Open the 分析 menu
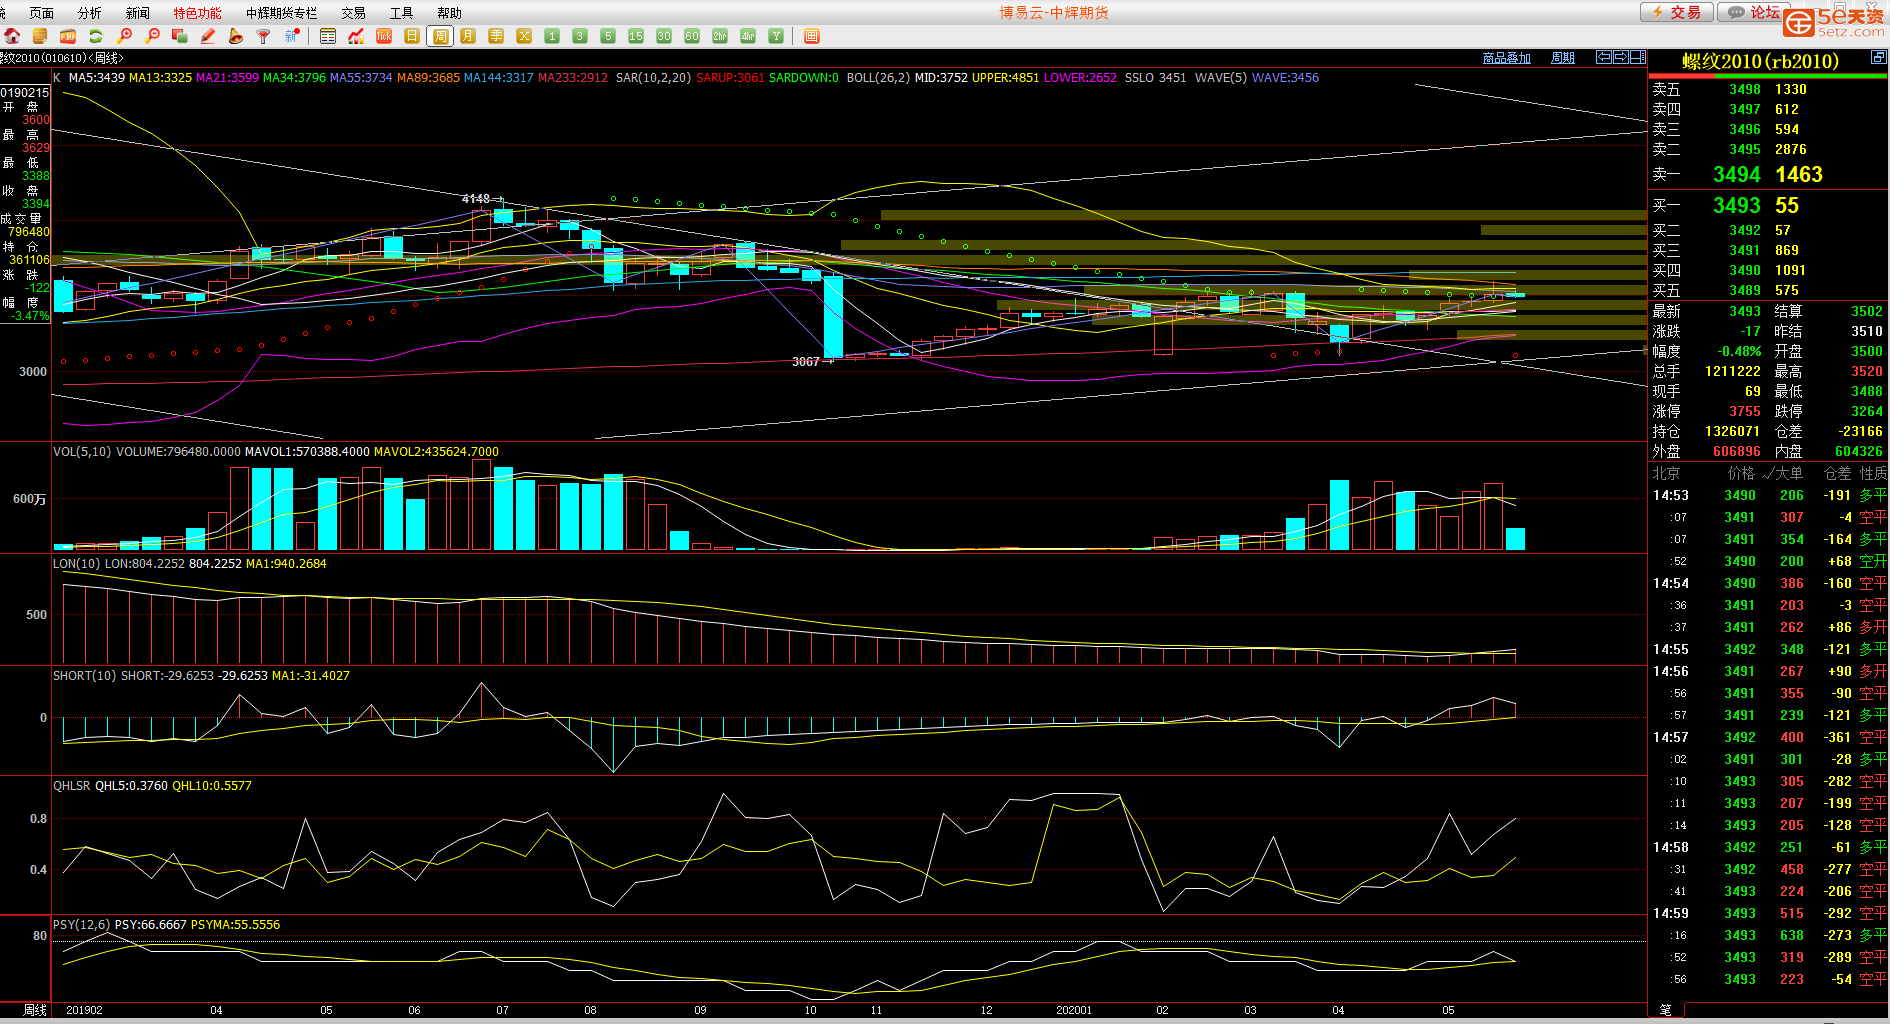Image resolution: width=1890 pixels, height=1024 pixels. point(90,13)
